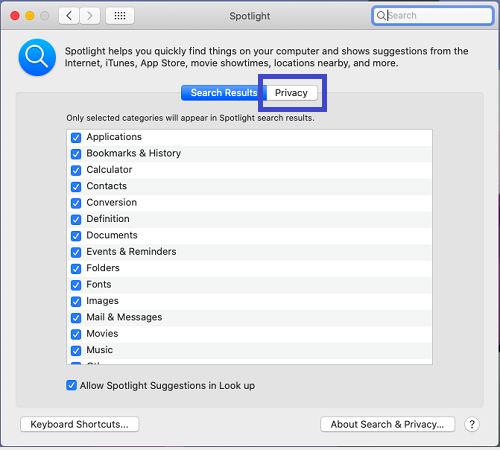The height and width of the screenshot is (450, 500).
Task: Switch to the Privacy tab
Action: (291, 93)
